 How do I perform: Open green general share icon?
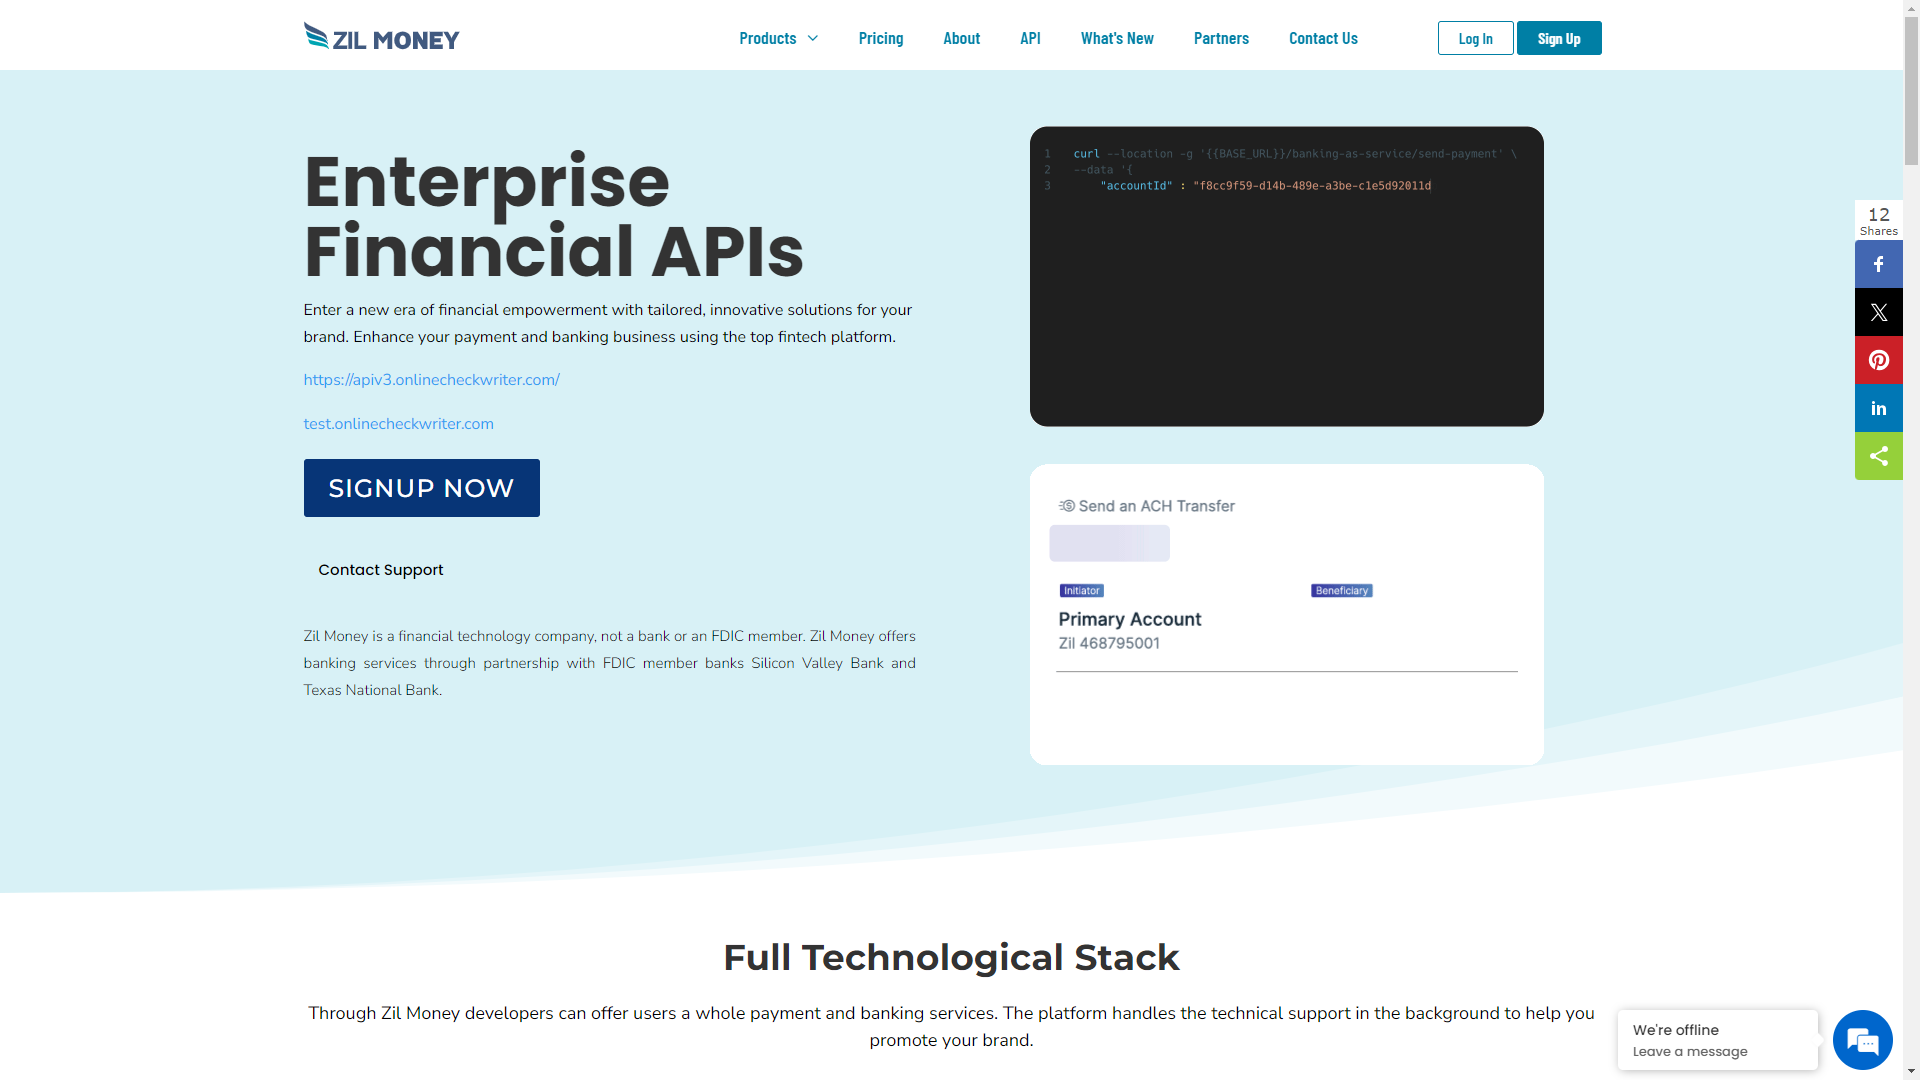tap(1878, 456)
